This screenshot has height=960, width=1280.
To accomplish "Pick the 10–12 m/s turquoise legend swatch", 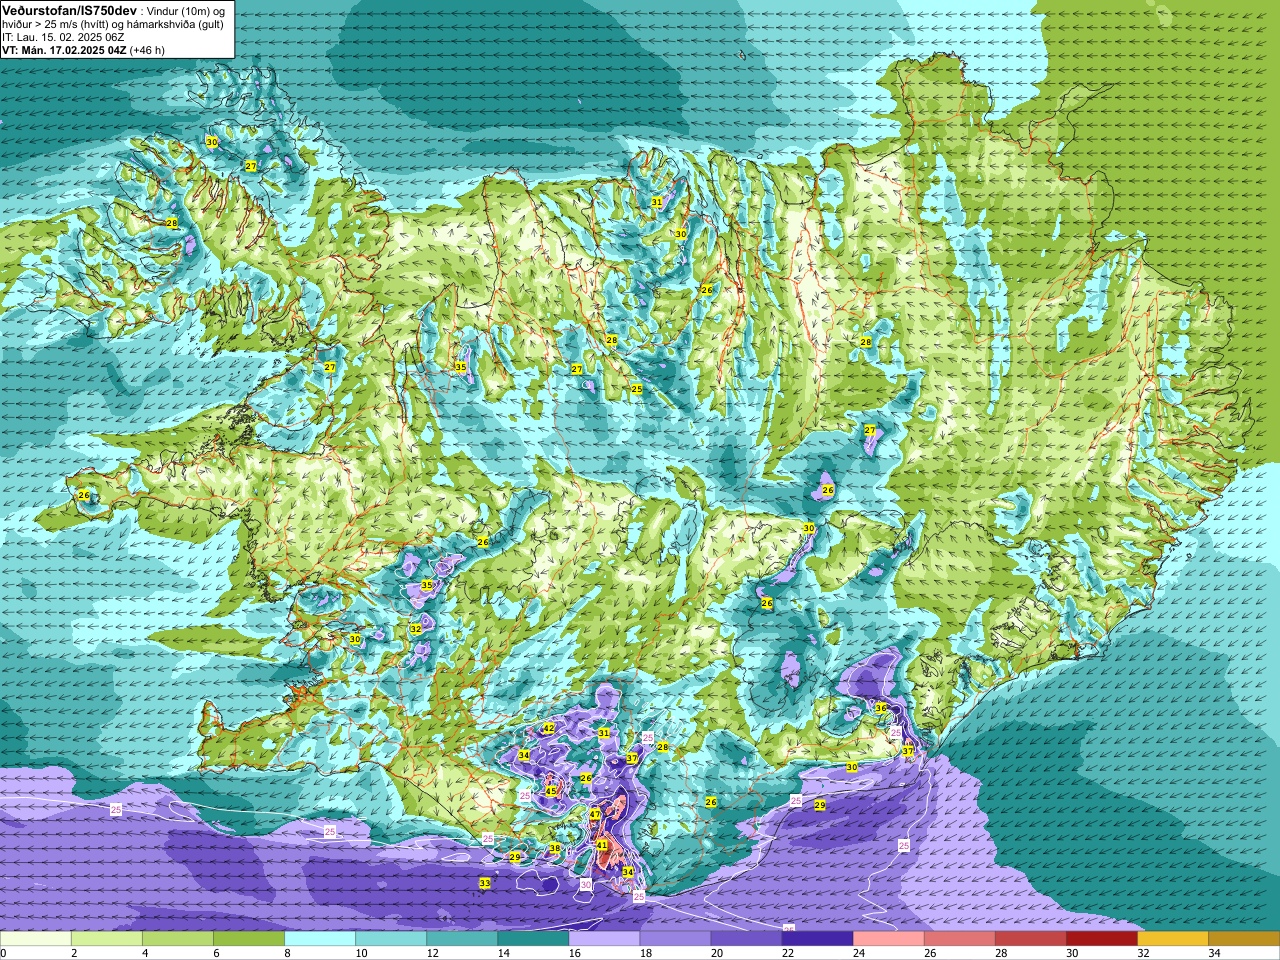I will click(x=391, y=939).
